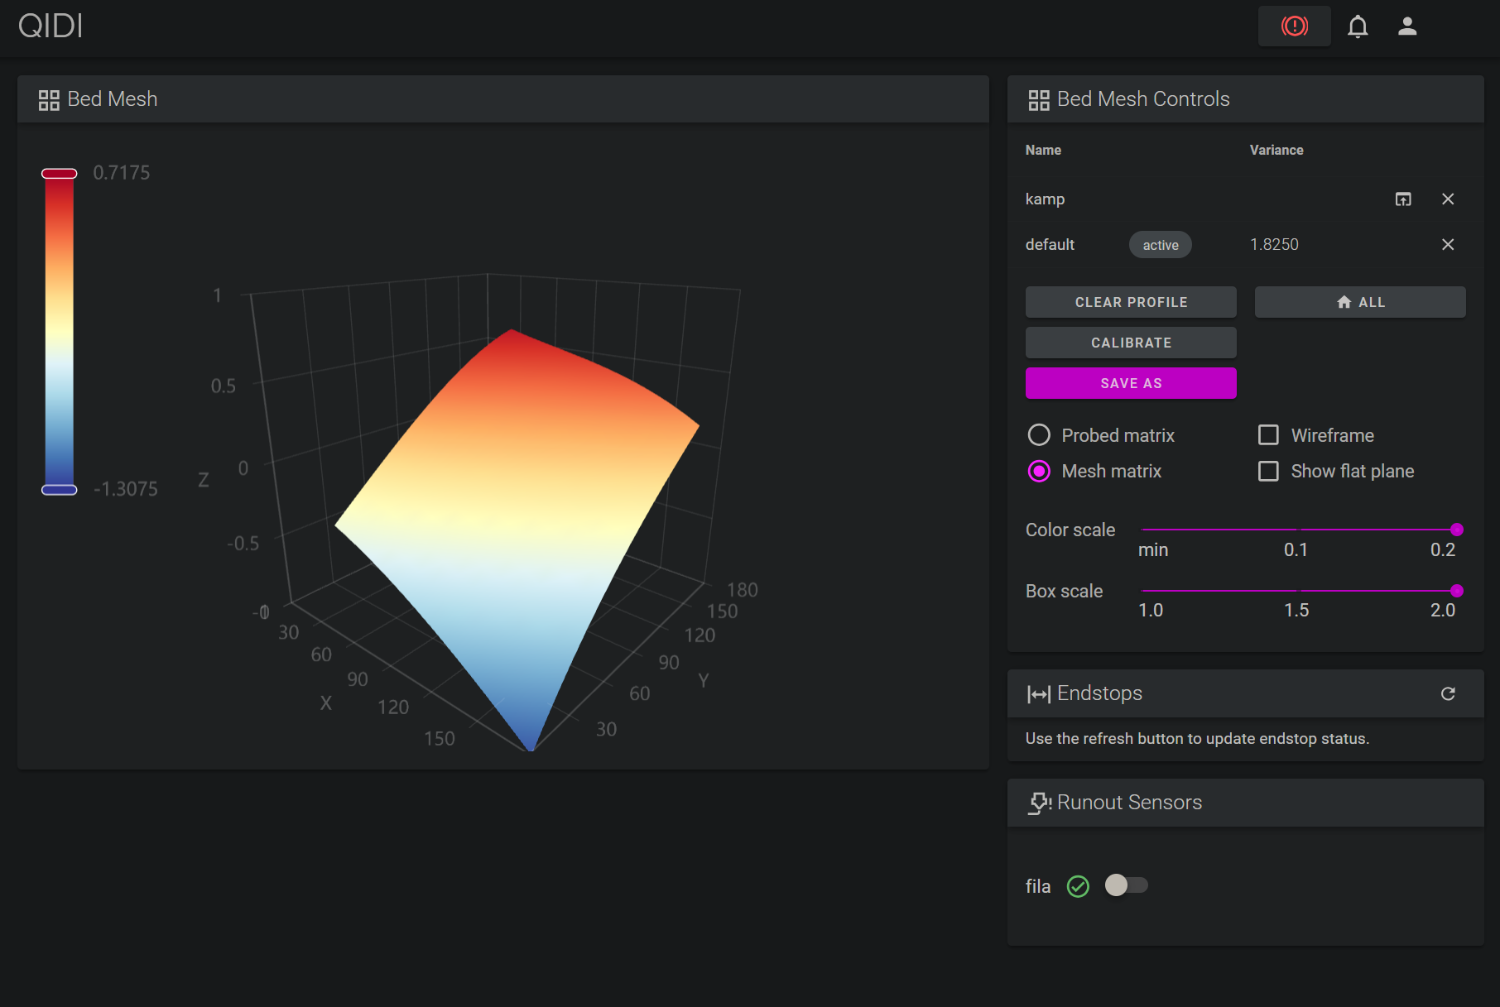Delete the kamp profile
This screenshot has height=1007, width=1500.
coord(1447,199)
